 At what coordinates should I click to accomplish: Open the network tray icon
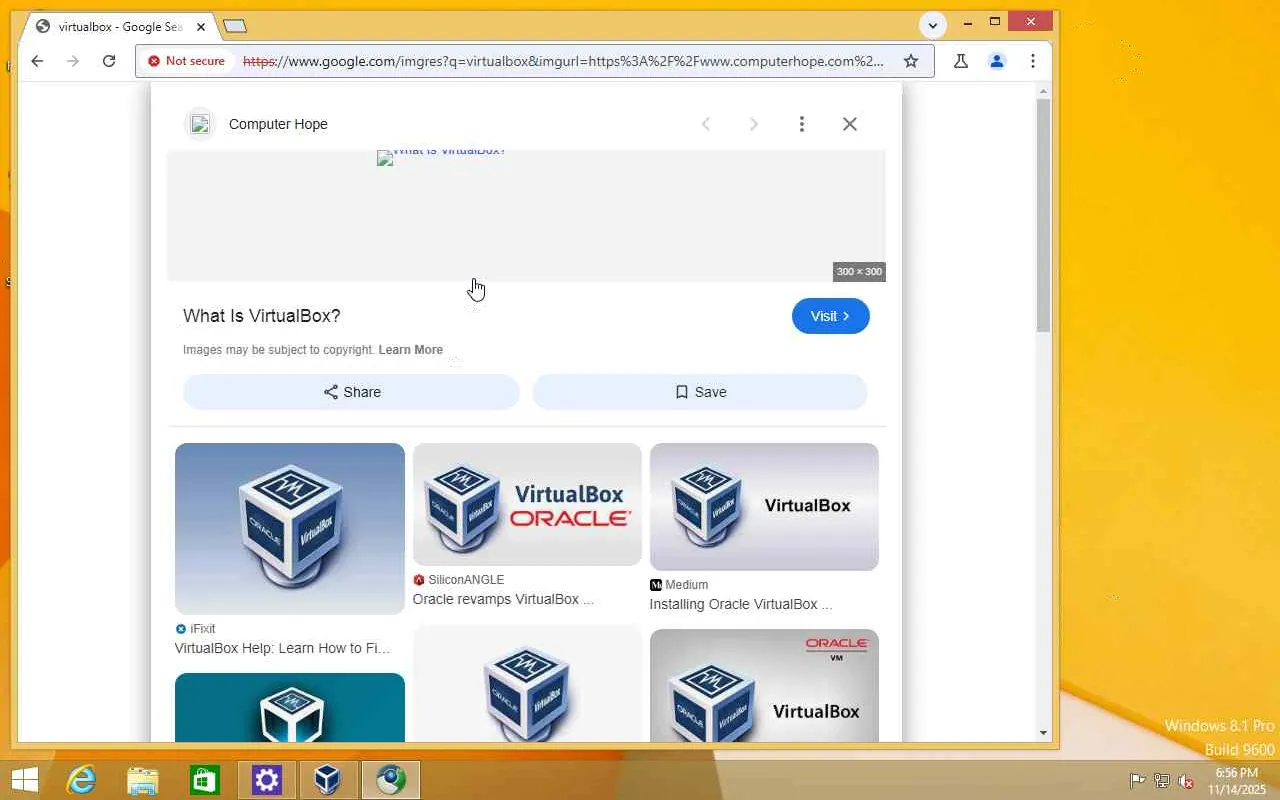click(1162, 781)
